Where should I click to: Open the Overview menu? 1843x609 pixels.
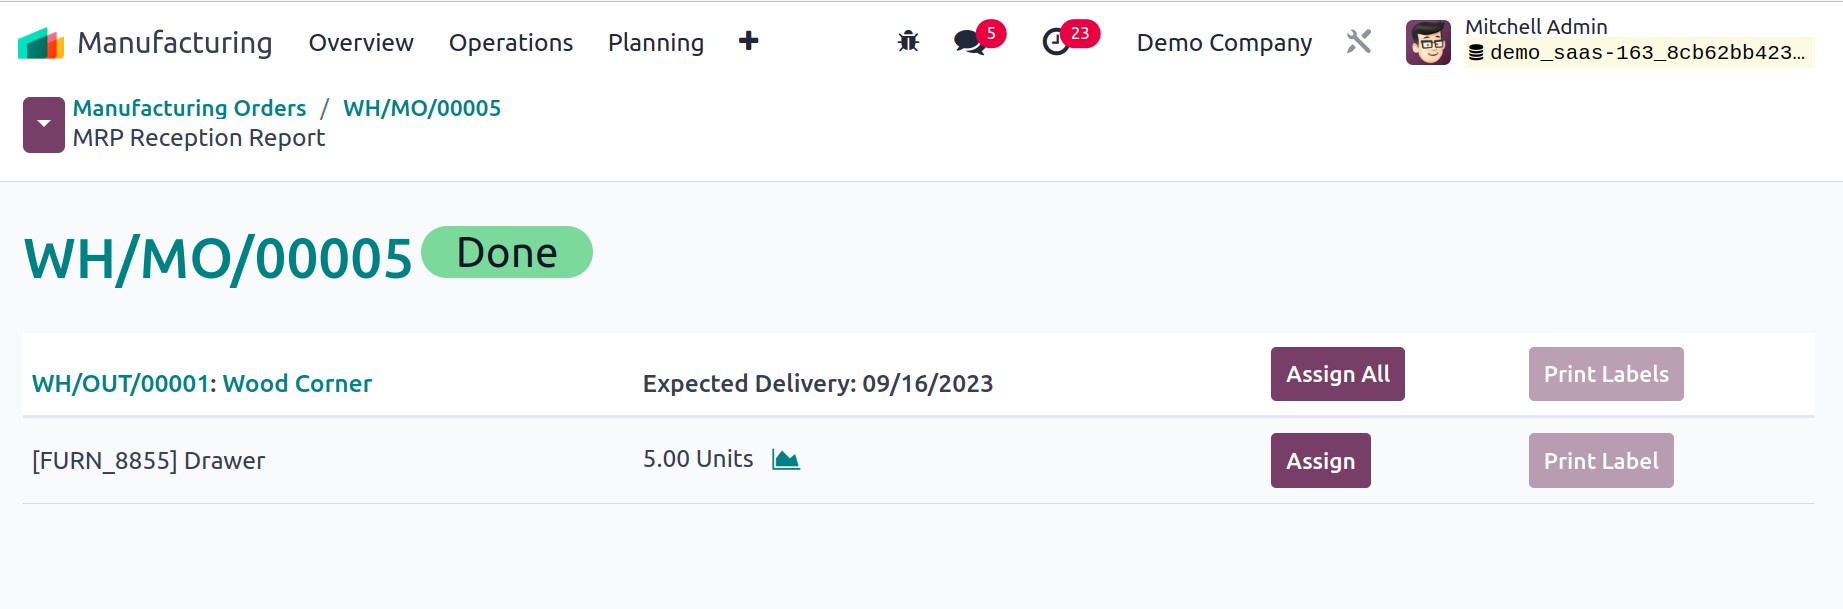(x=360, y=43)
